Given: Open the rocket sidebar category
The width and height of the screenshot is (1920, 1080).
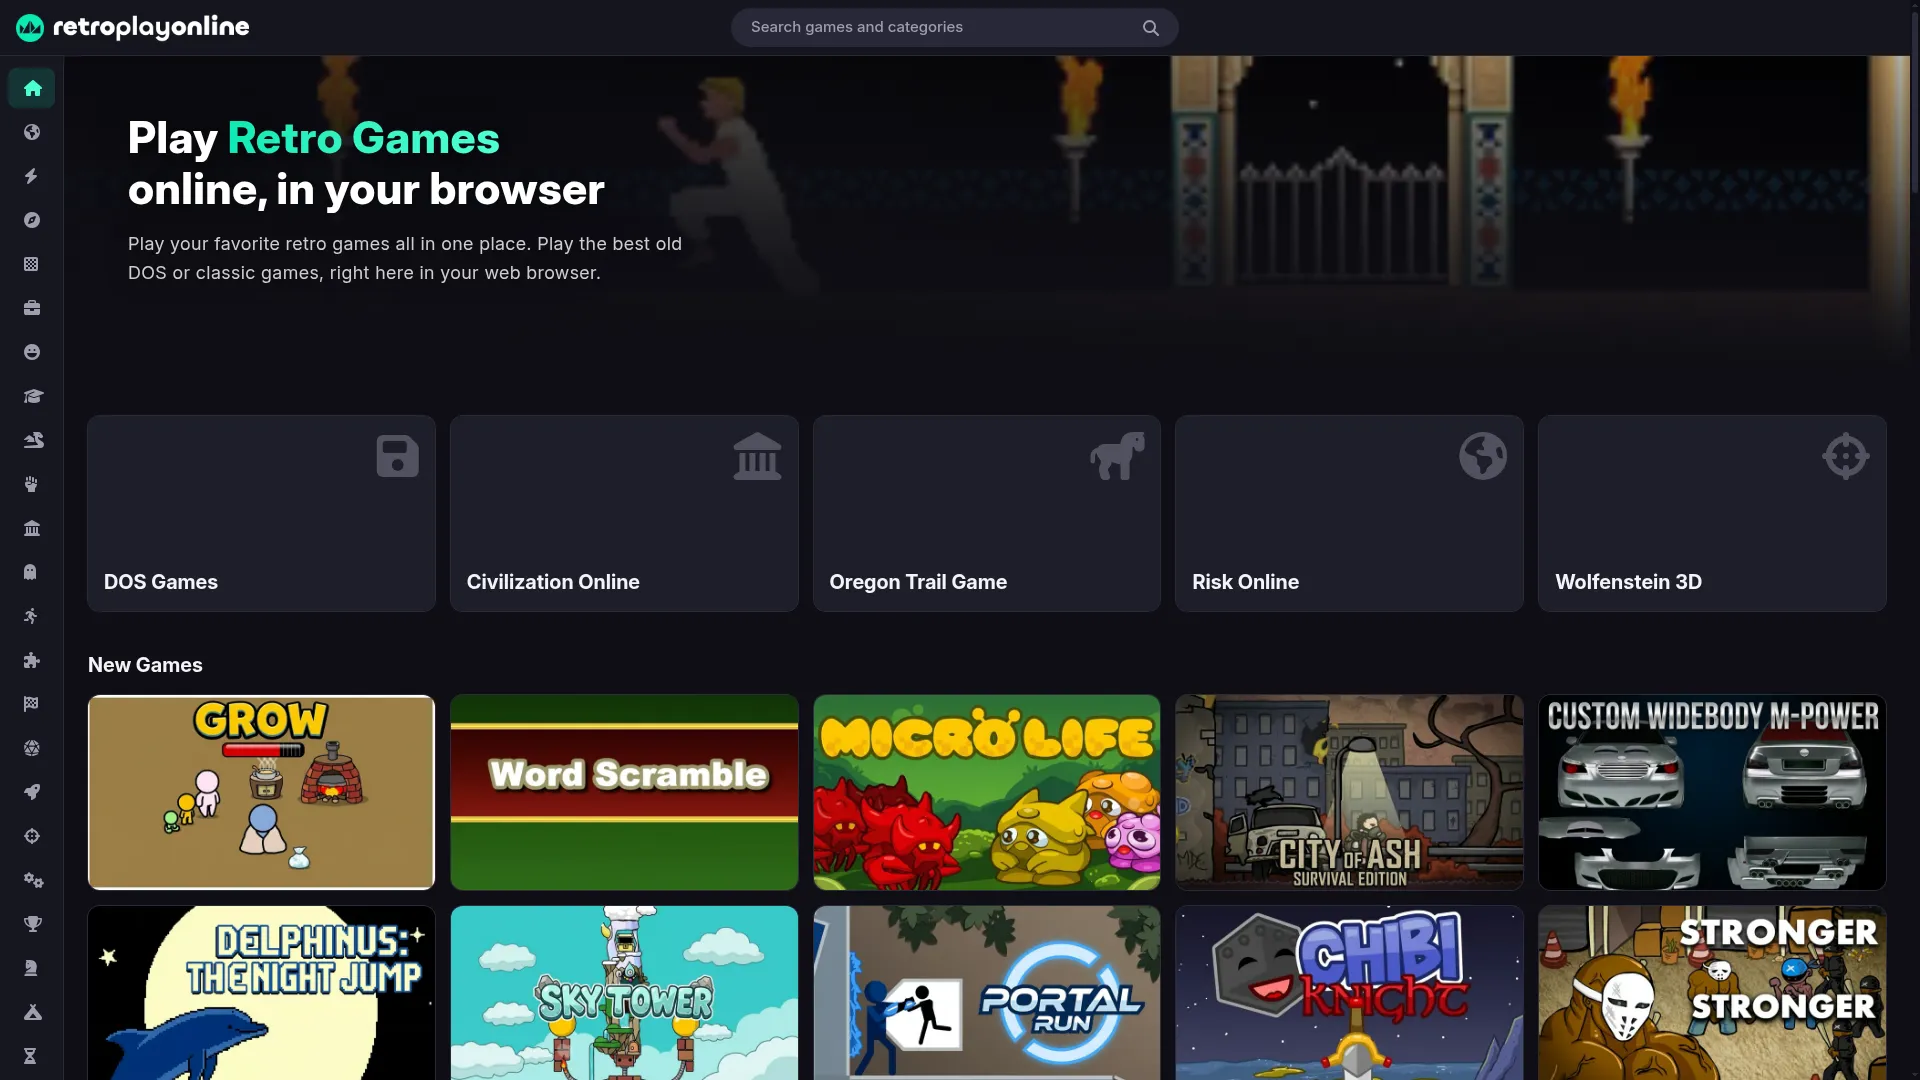Looking at the screenshot, I should 32,792.
